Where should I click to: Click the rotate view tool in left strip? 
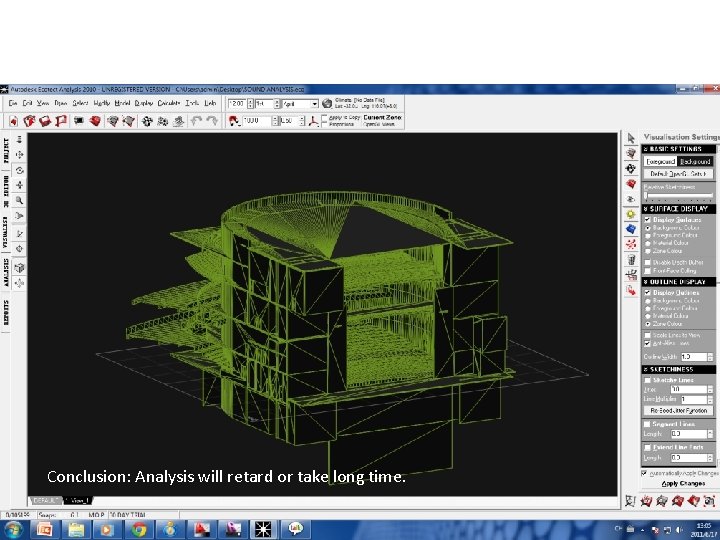[19, 170]
